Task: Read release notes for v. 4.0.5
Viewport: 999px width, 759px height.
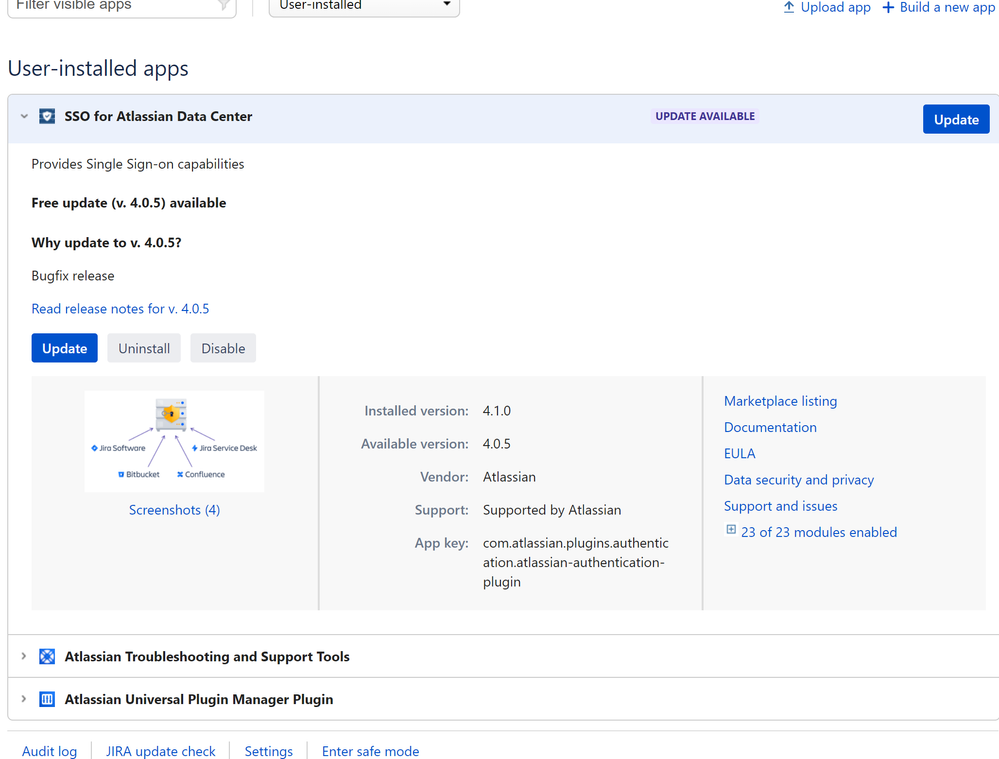Action: (x=120, y=308)
